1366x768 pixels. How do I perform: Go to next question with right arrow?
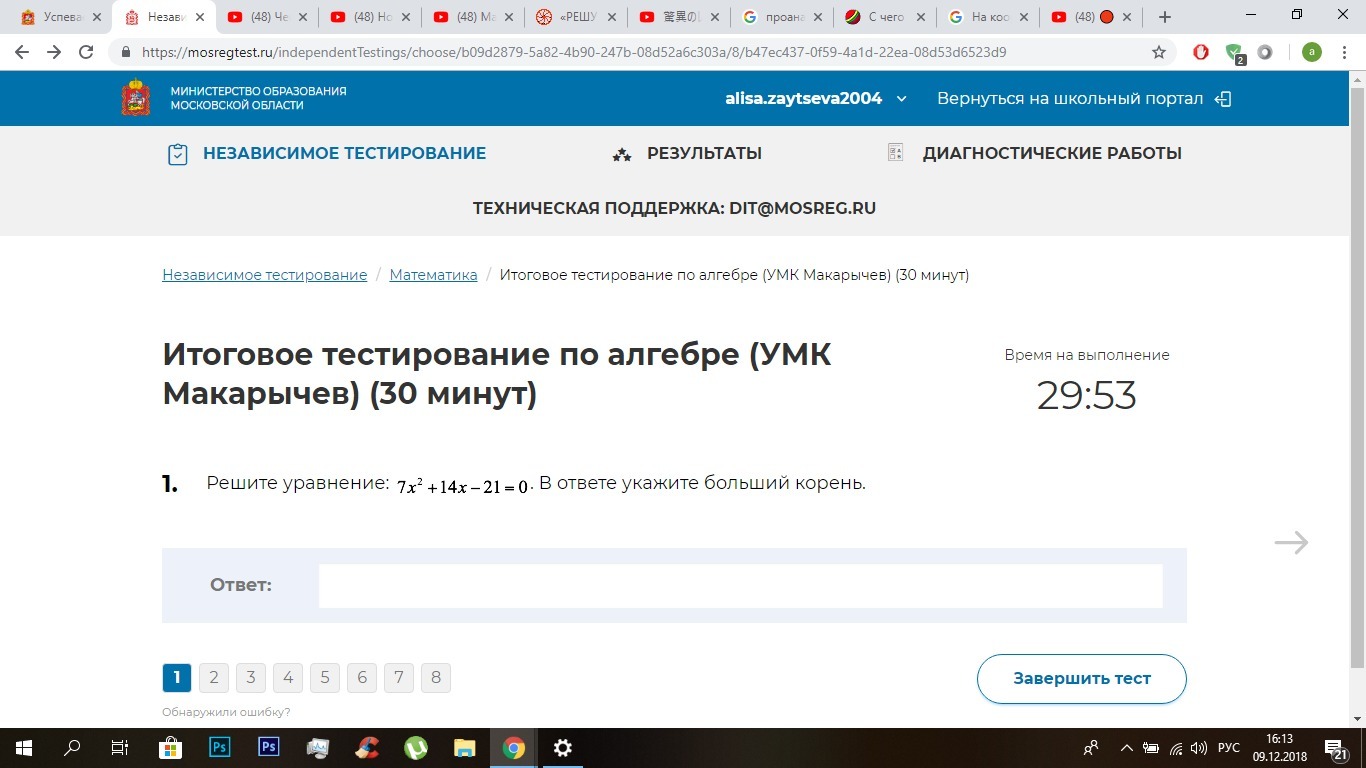pos(1292,543)
